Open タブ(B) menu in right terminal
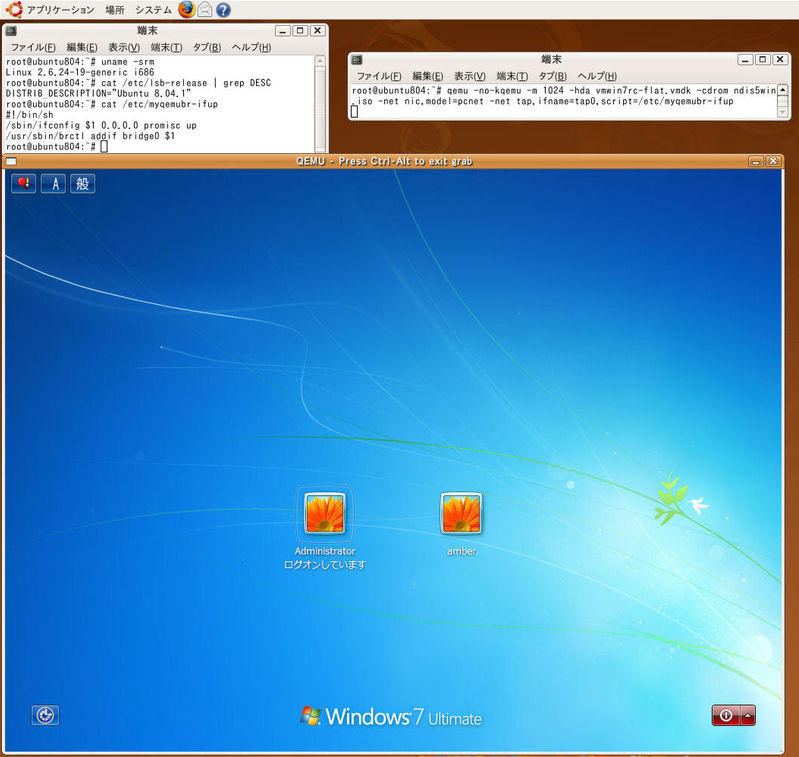799x757 pixels. point(552,76)
